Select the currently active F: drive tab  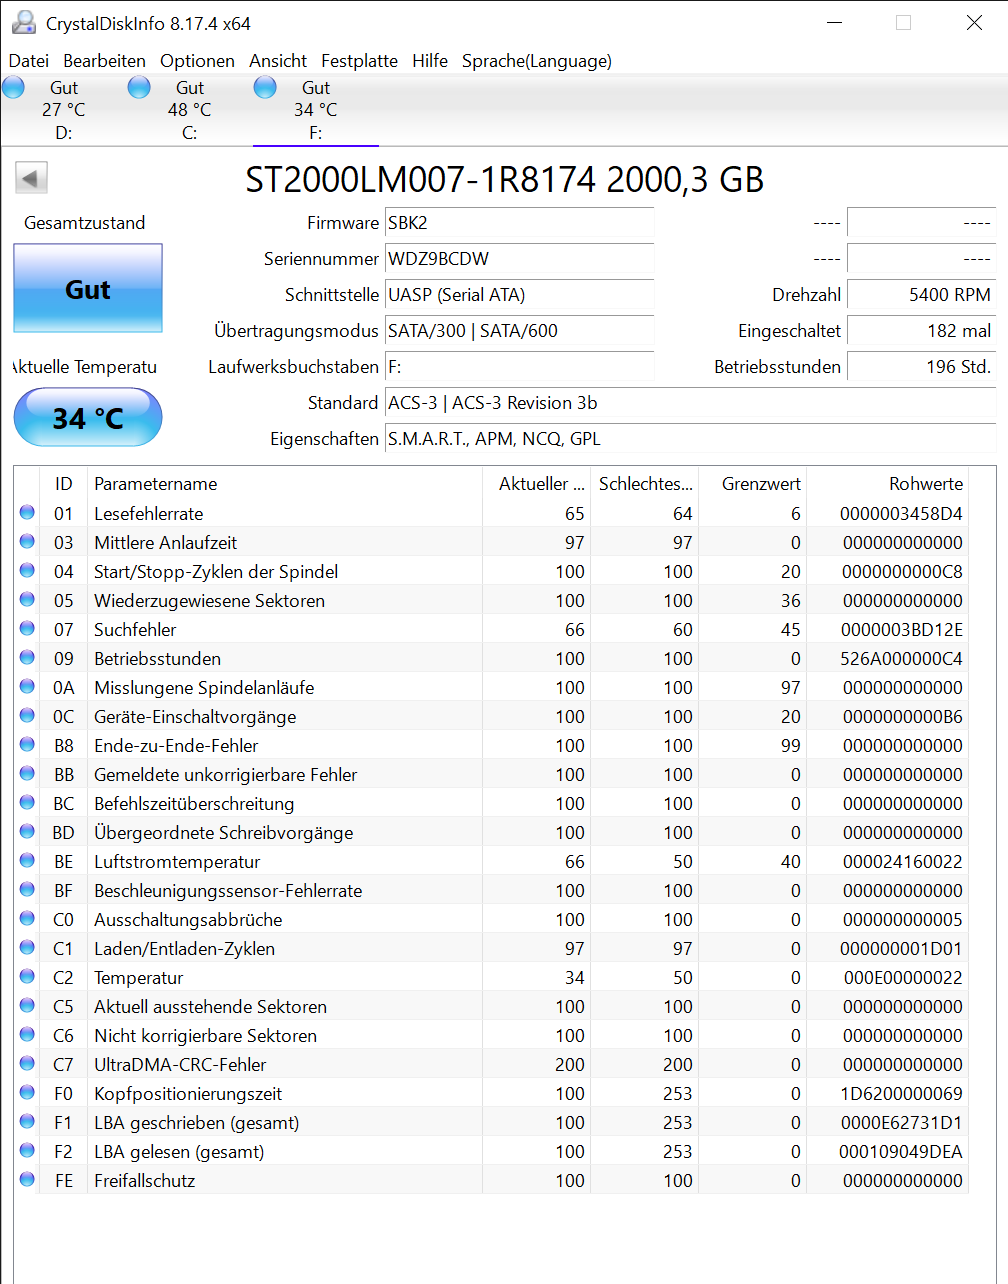[315, 108]
